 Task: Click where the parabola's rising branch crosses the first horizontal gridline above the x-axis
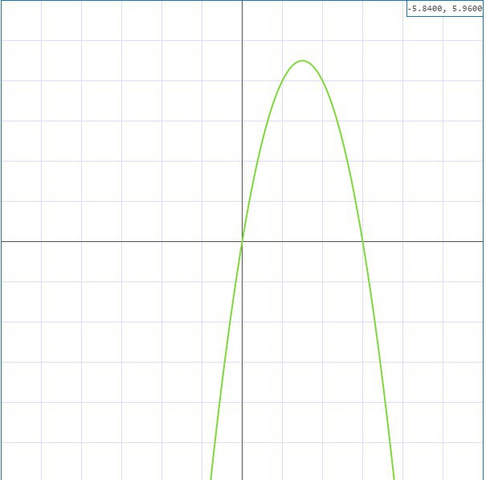click(x=249, y=201)
